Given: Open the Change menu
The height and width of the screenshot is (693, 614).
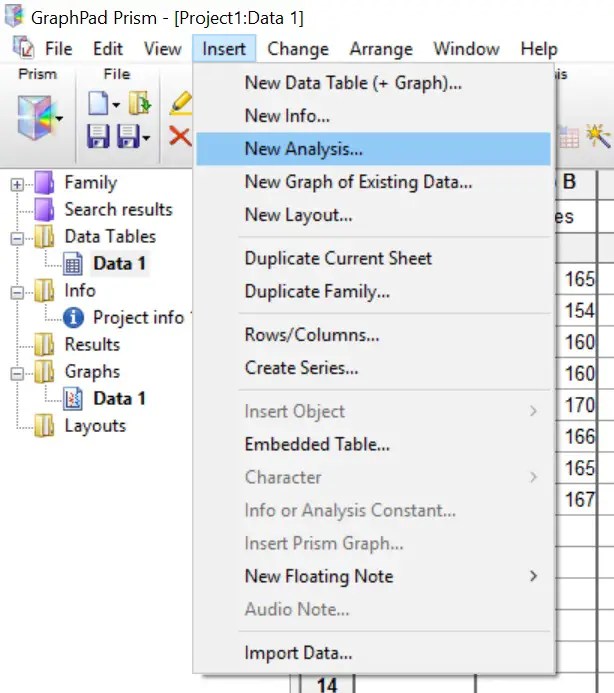Looking at the screenshot, I should click(x=298, y=49).
